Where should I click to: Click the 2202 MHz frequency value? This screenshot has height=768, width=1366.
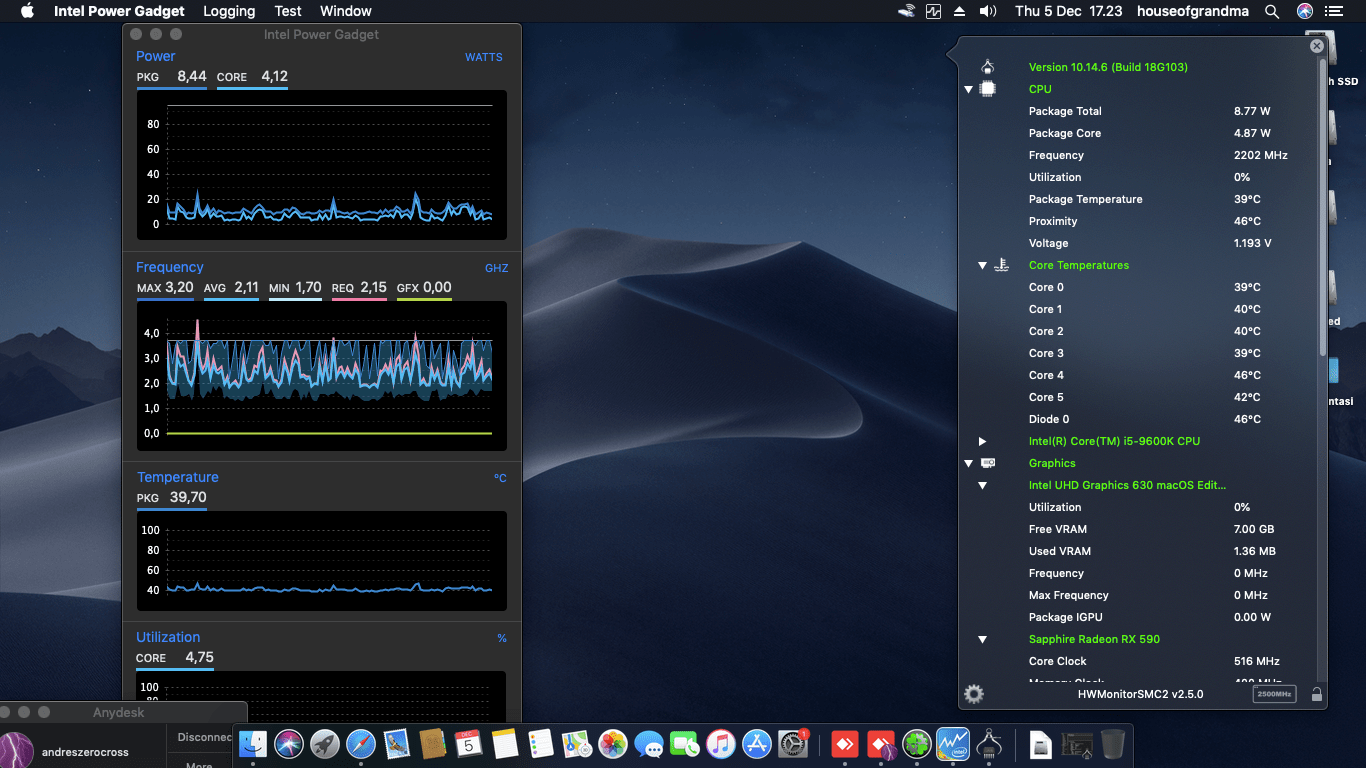1261,155
